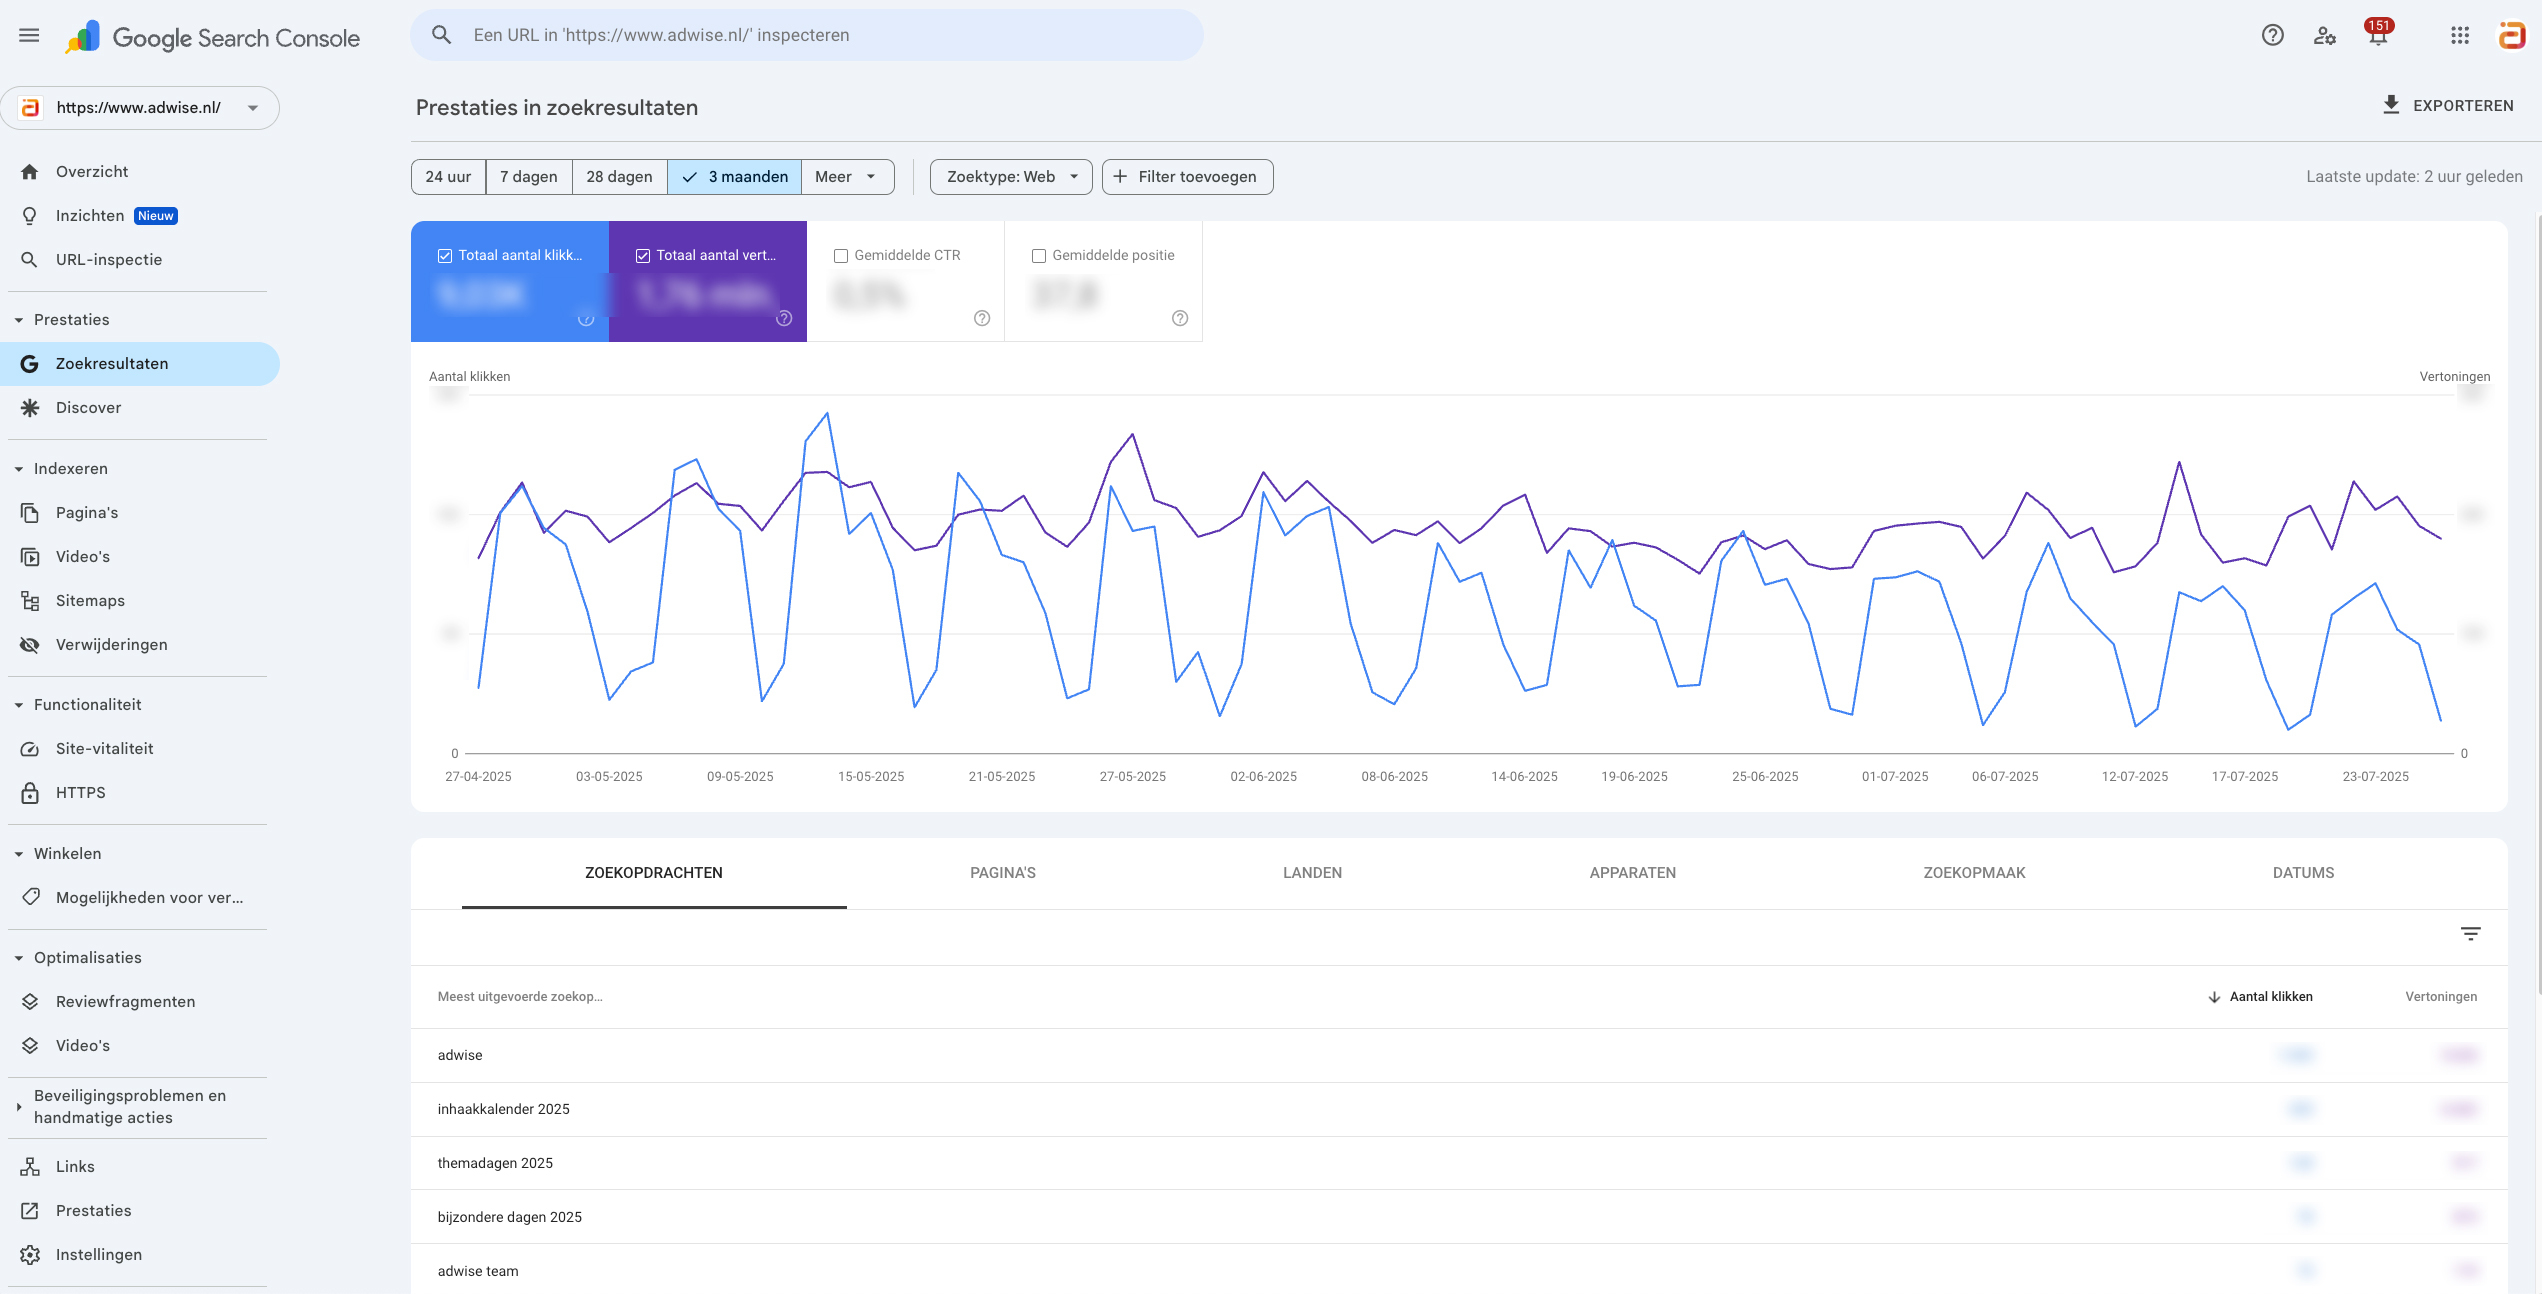
Task: Switch to the Zoekopmaak tab
Action: (x=1974, y=873)
